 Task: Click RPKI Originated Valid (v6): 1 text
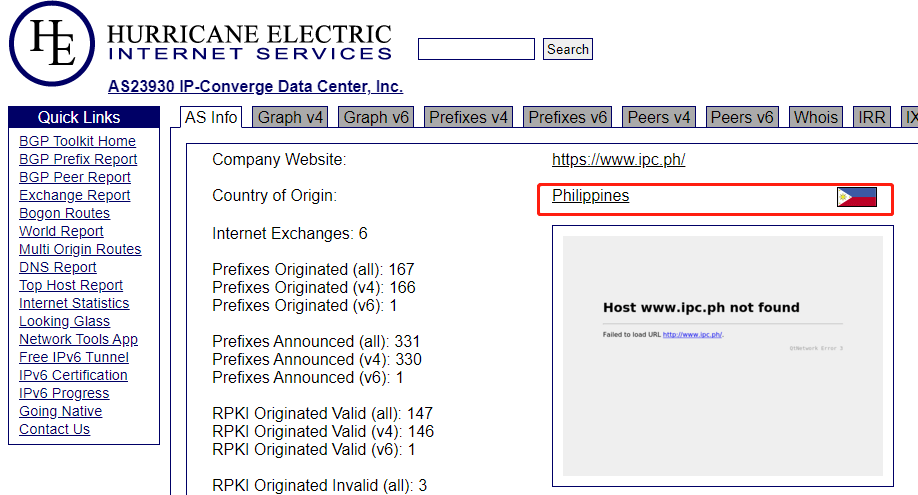click(314, 450)
